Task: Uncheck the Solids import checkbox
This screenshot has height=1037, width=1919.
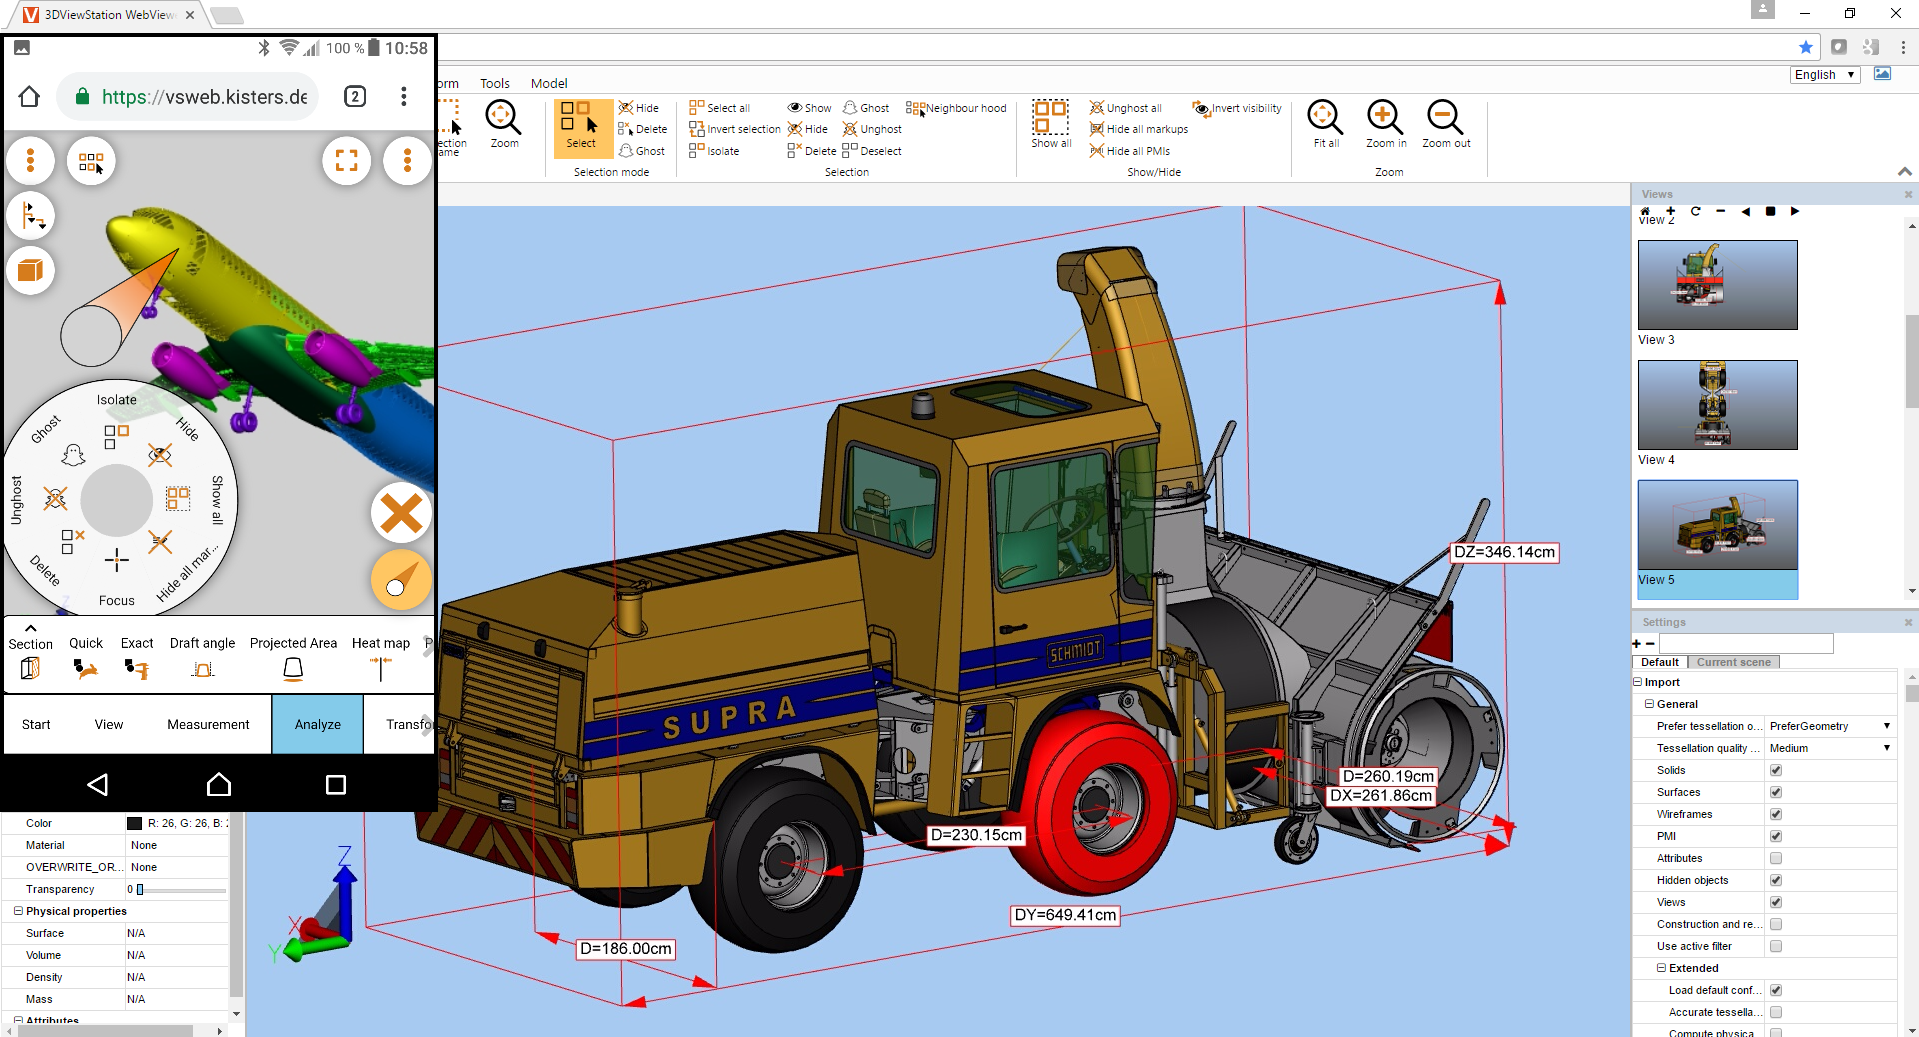Action: 1776,770
